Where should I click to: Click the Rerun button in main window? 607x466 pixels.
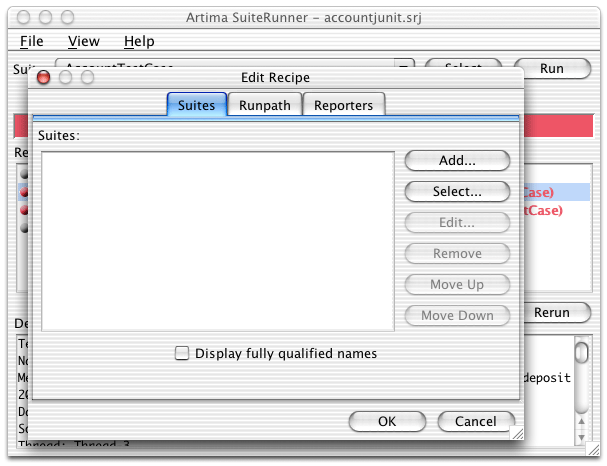point(557,312)
